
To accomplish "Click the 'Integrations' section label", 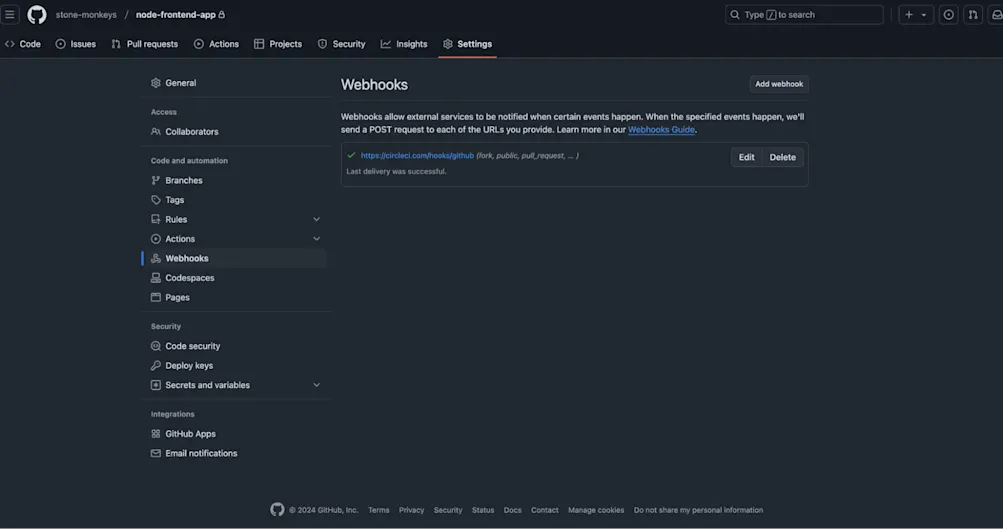I will click(173, 415).
